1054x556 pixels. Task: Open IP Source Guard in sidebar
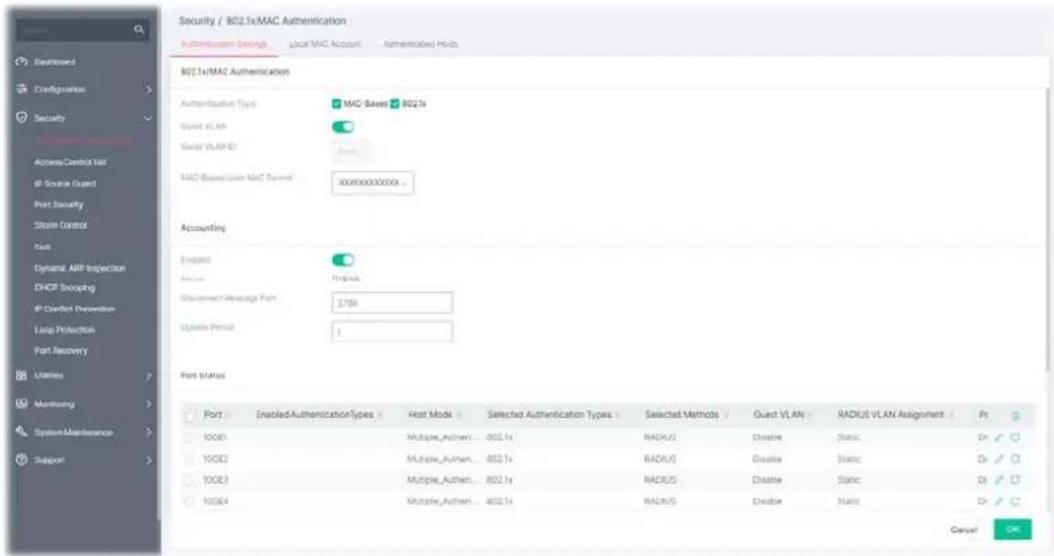pyautogui.click(x=65, y=184)
